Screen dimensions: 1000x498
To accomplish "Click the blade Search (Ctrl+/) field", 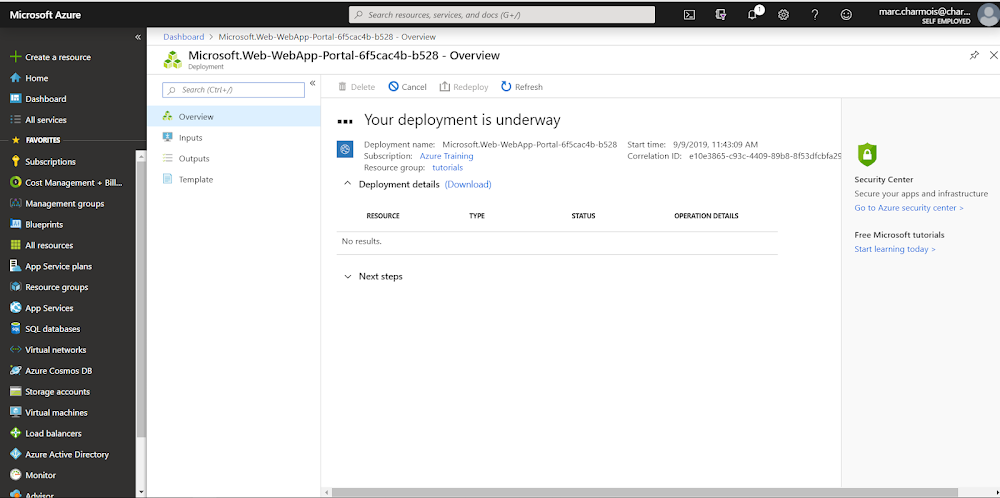I will (x=233, y=90).
